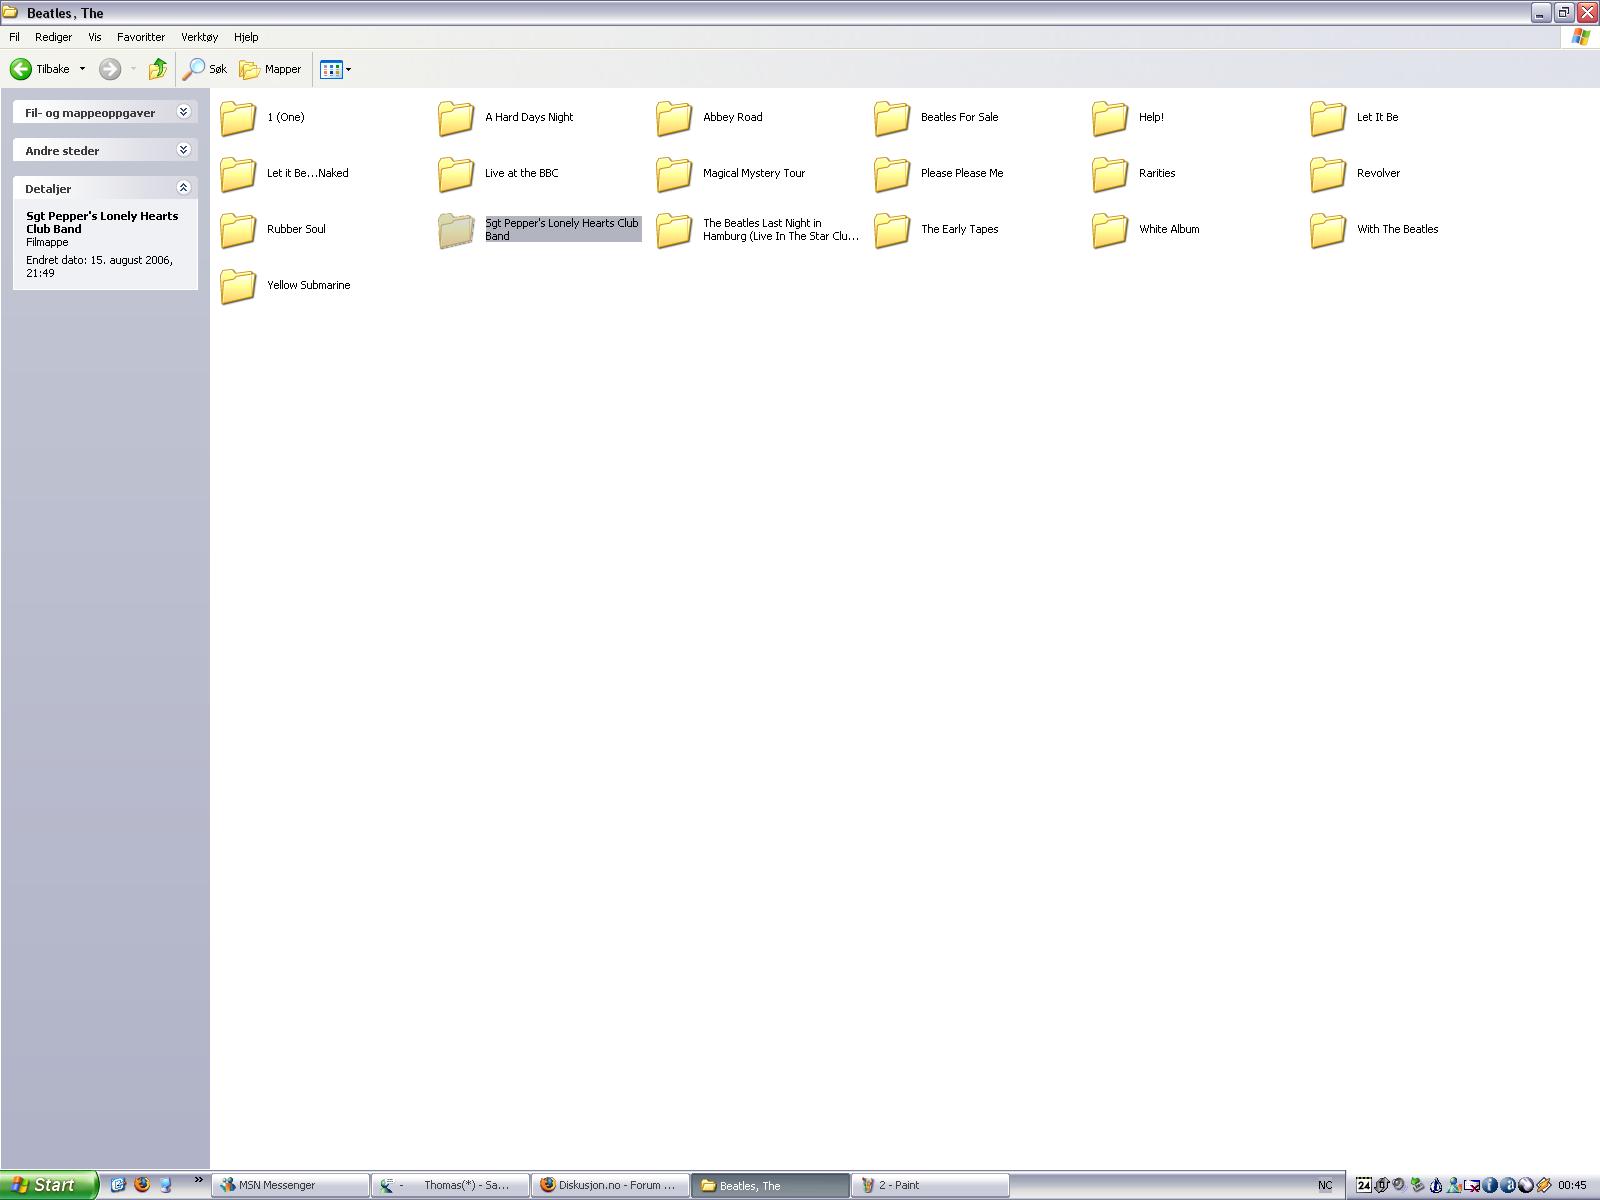Image resolution: width=1600 pixels, height=1200 pixels.
Task: Click the Yellow Submarine name label
Action: [x=308, y=285]
